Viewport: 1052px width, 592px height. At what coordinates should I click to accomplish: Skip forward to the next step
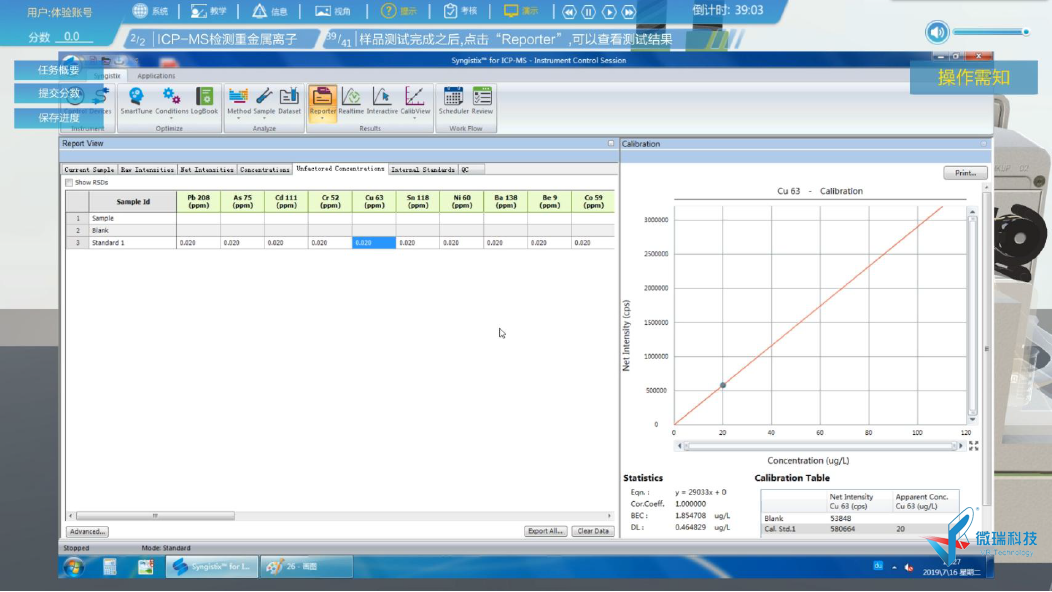[x=629, y=11]
